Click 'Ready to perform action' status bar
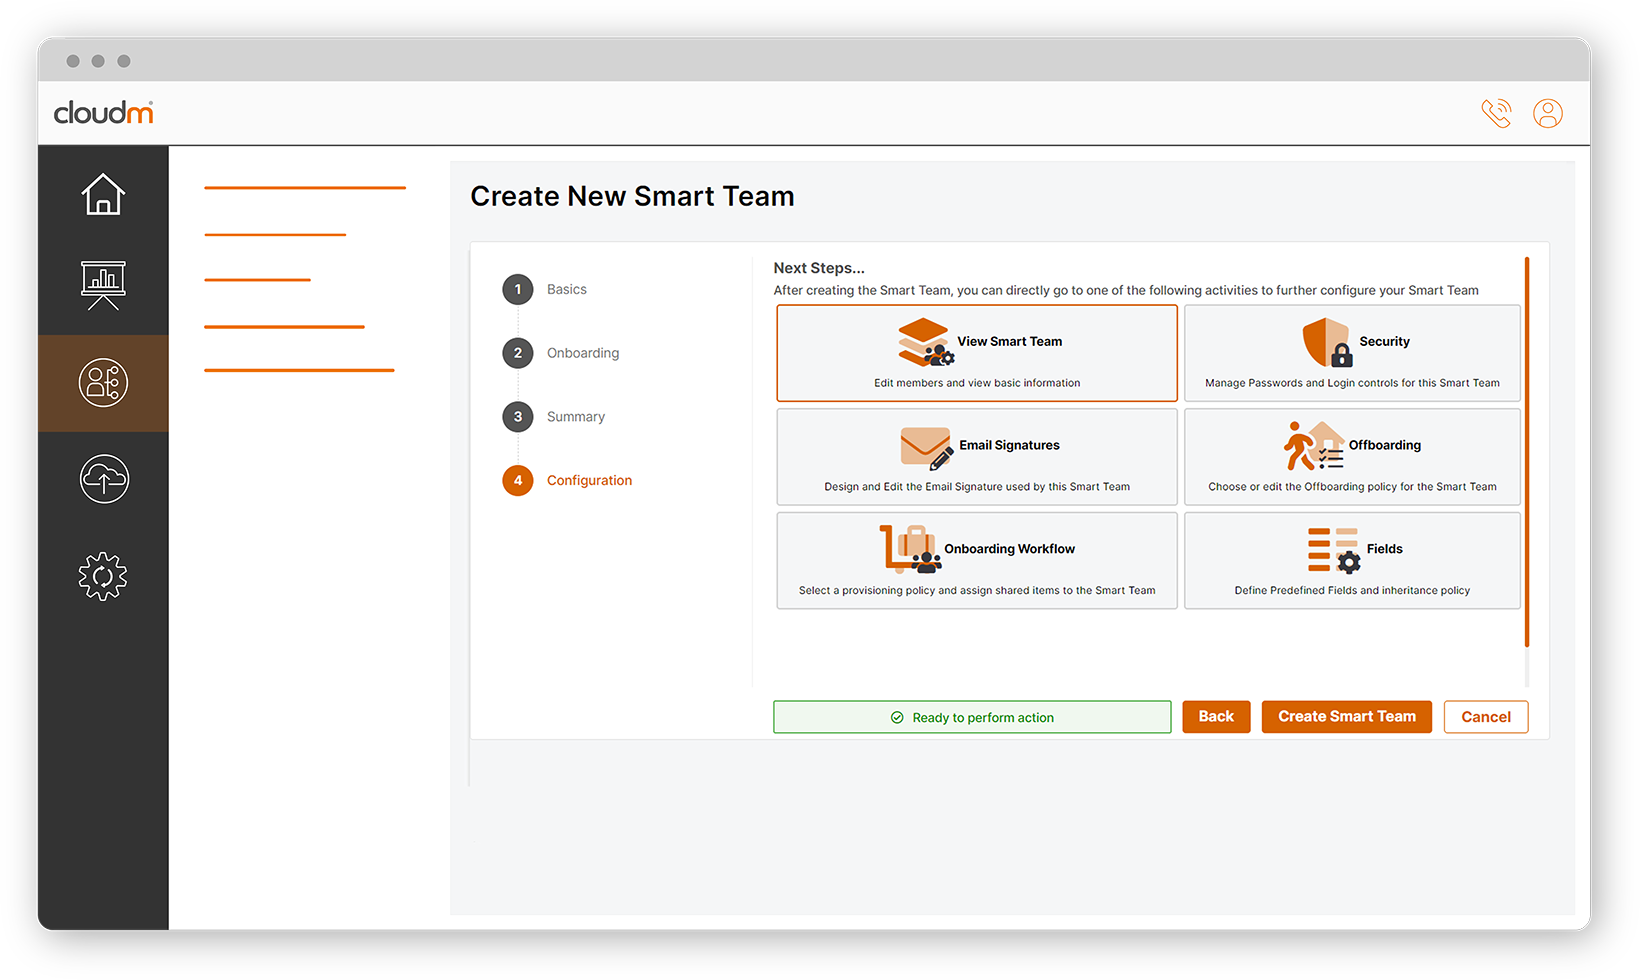Screen dimensions: 1640x980 [972, 717]
